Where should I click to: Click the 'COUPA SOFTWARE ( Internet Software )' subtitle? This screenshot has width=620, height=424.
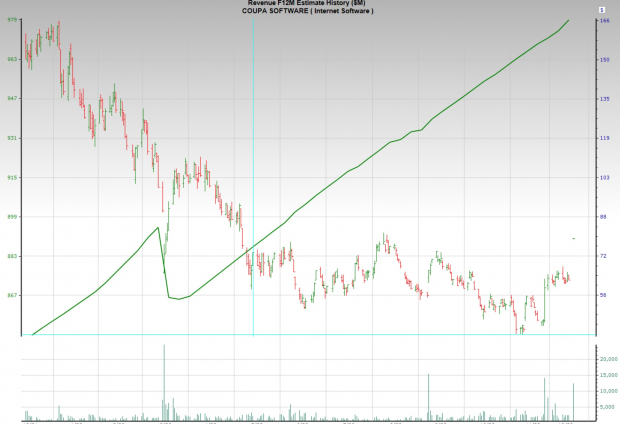(x=308, y=11)
